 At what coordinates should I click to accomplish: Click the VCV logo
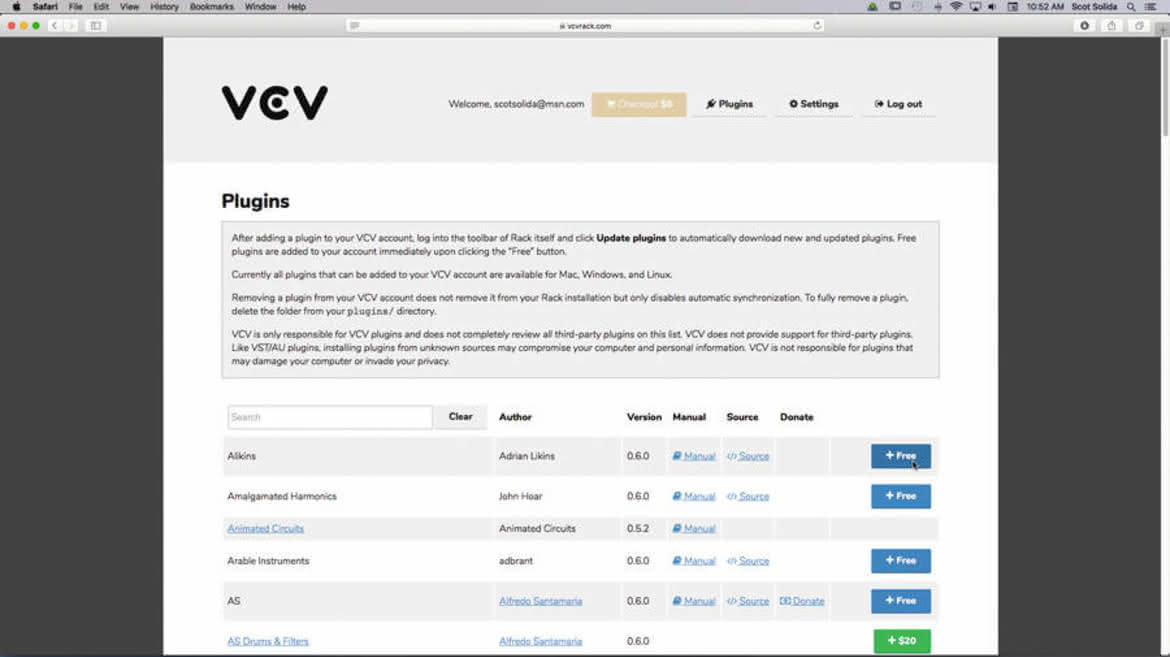click(x=275, y=103)
